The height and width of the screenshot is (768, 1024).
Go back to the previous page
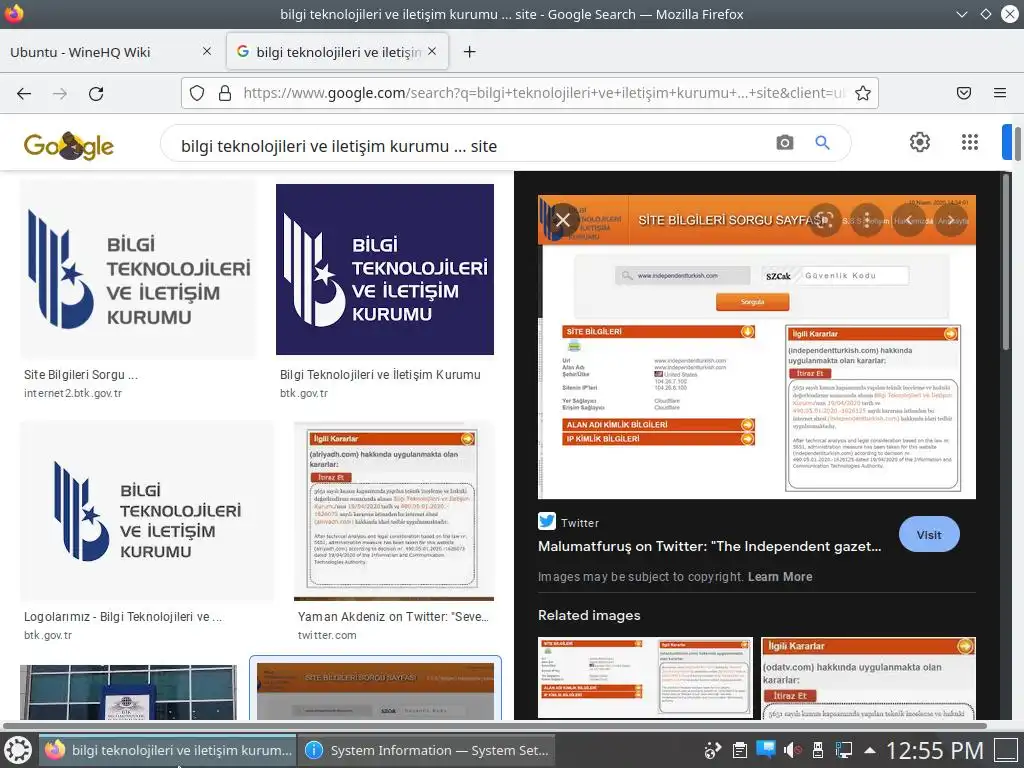pos(24,93)
